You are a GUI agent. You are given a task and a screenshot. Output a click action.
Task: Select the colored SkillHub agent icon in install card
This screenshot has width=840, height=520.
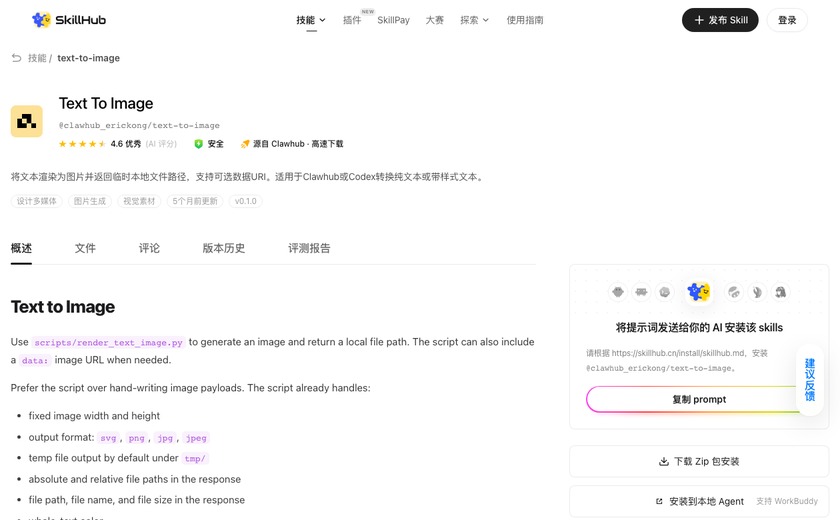[699, 292]
